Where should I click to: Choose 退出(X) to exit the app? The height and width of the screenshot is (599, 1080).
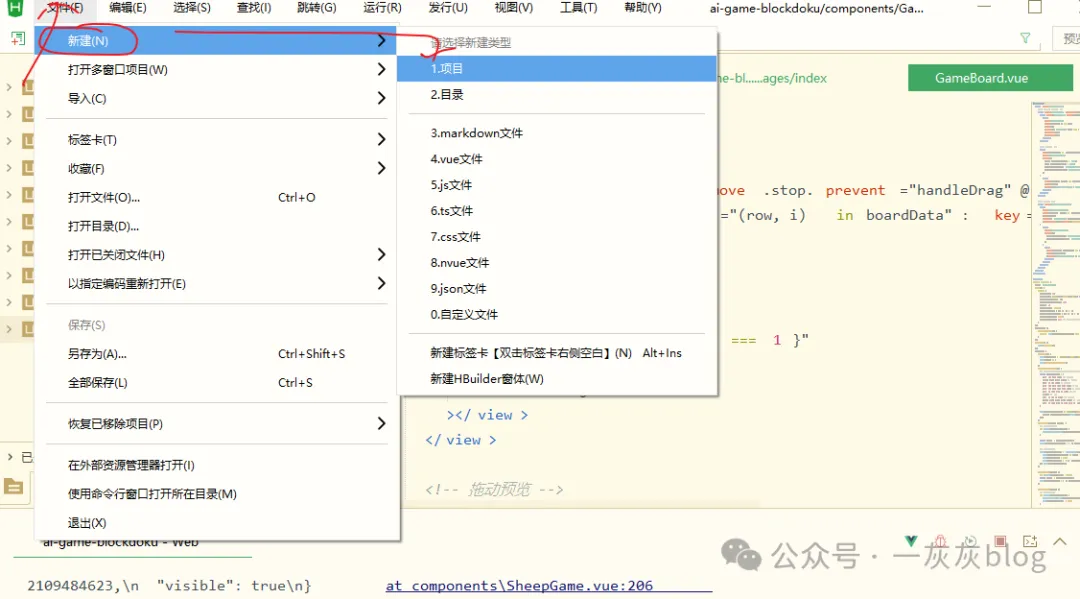[87, 523]
